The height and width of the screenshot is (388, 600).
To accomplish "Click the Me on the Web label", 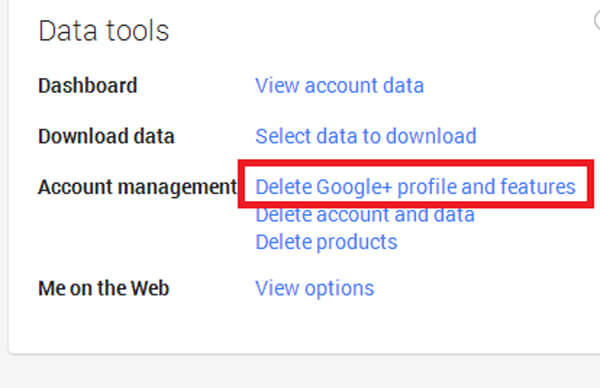I will 104,288.
